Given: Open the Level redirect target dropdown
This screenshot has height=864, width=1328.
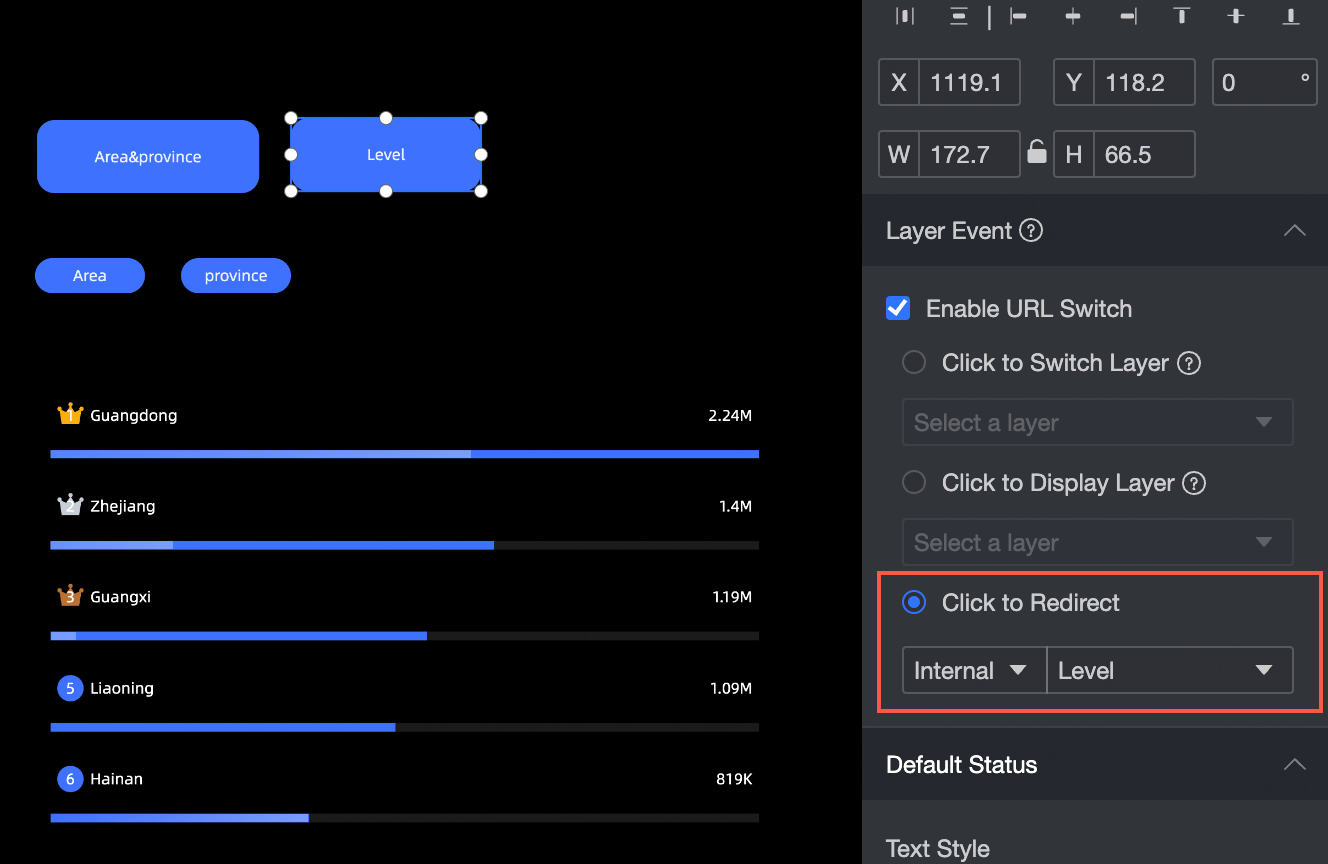Looking at the screenshot, I should point(1170,670).
